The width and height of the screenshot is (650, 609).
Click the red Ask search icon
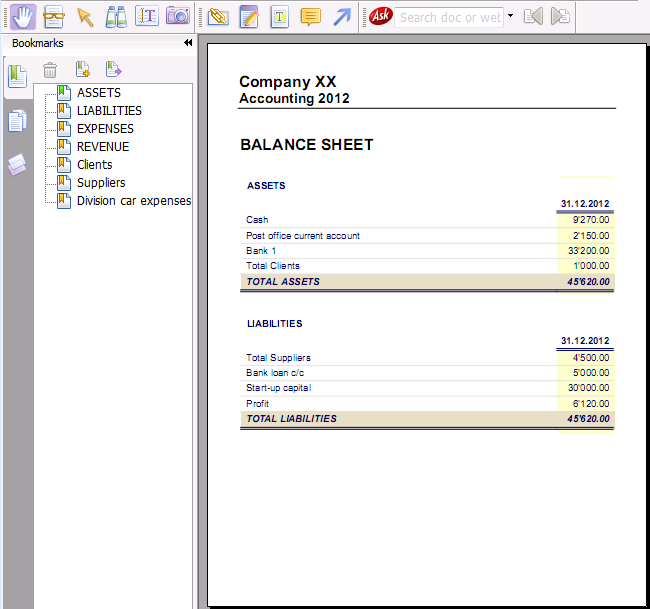381,17
